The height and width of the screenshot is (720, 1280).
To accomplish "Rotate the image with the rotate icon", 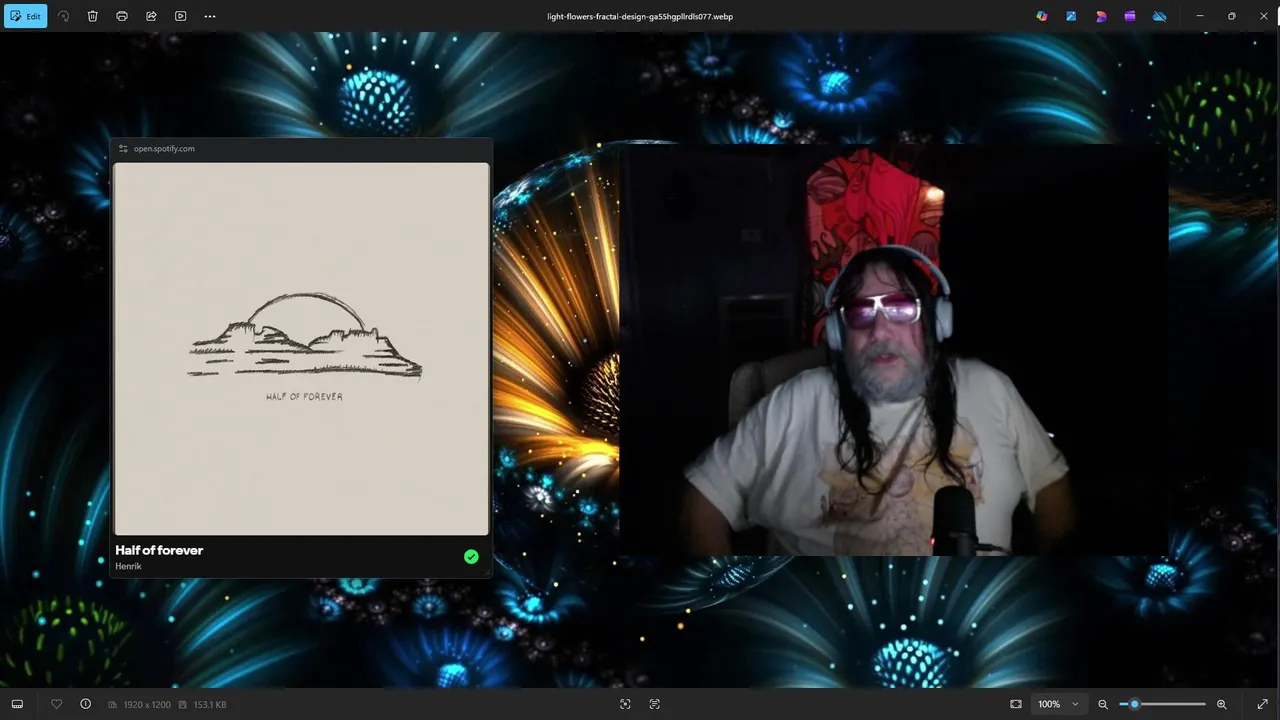I will [63, 16].
